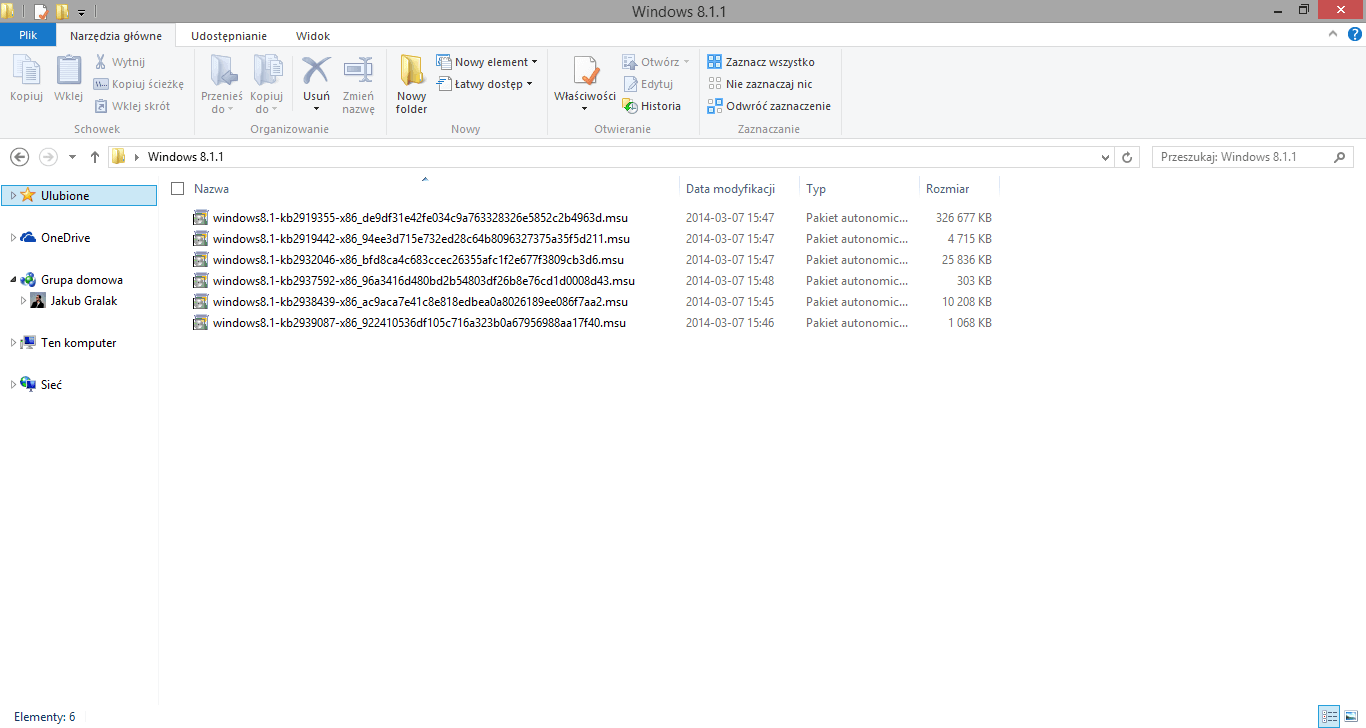Click the Usuń red X icon
Image resolution: width=1366 pixels, height=728 pixels.
point(316,71)
